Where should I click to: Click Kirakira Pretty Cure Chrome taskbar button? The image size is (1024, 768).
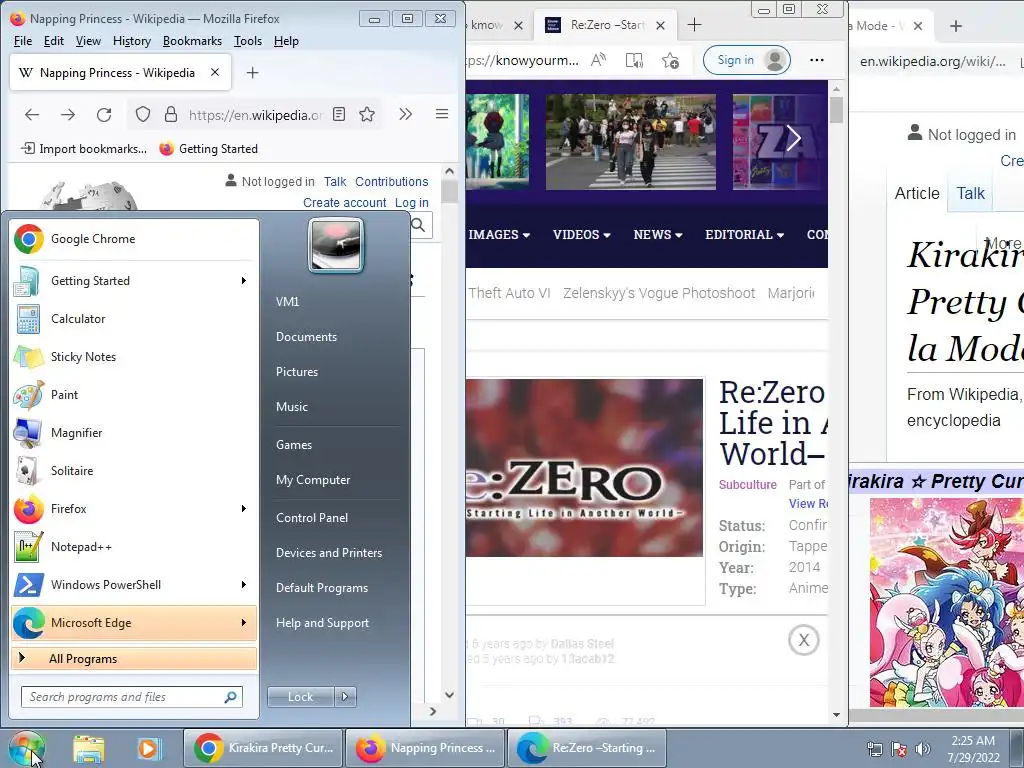coord(262,748)
